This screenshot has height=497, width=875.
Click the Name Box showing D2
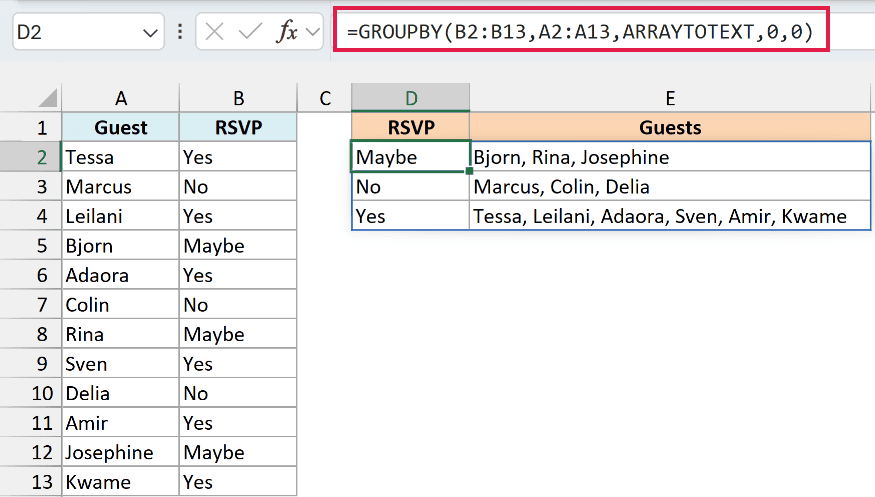(x=88, y=32)
